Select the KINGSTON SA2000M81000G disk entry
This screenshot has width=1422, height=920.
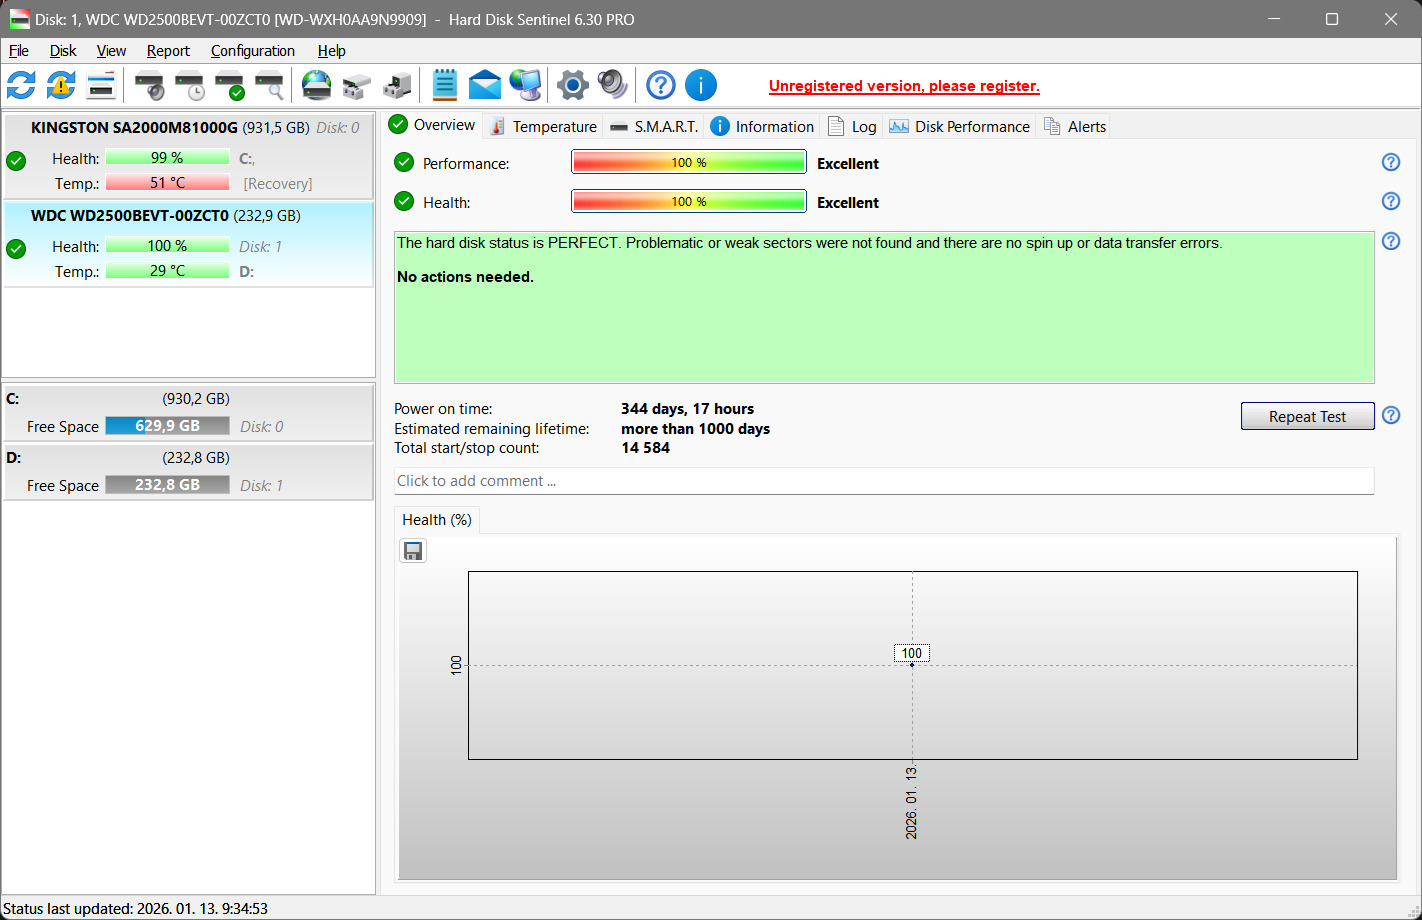pos(188,156)
